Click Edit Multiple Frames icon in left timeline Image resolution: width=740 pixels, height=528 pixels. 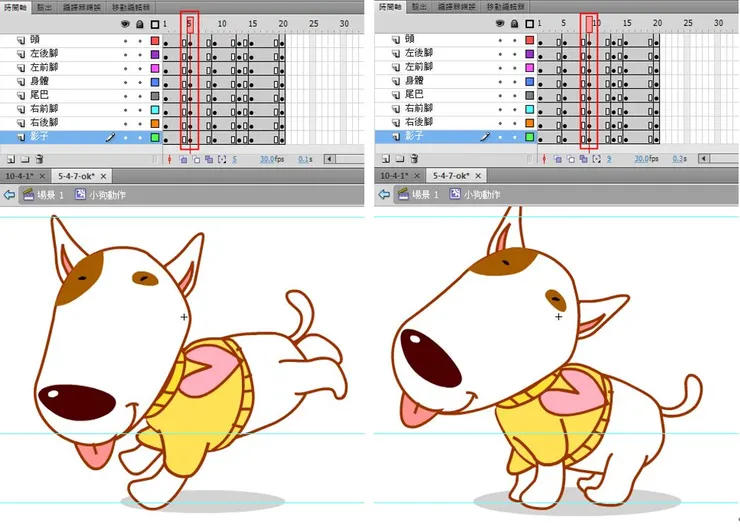coord(209,159)
